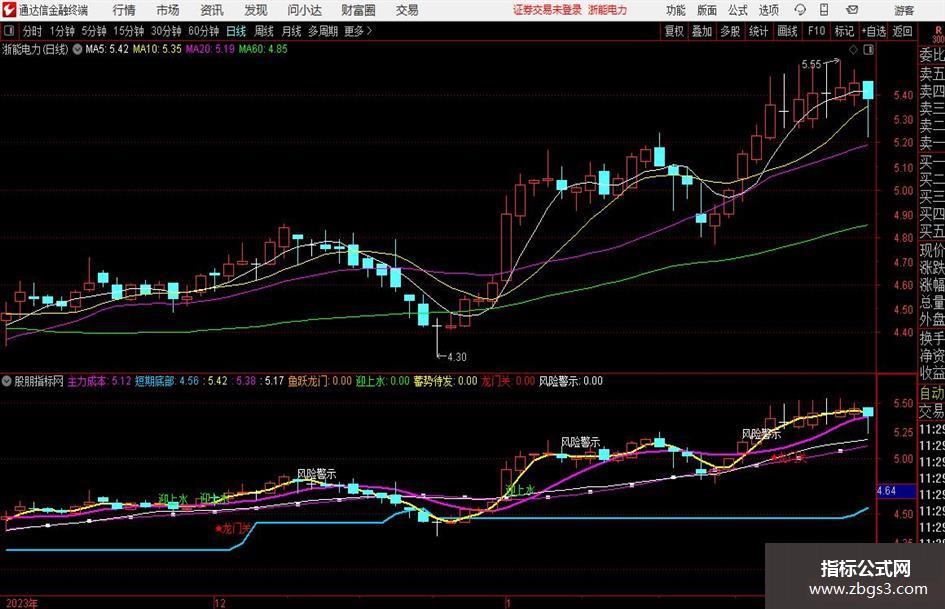
Task: Switch to 周线 weekly period
Action: coord(264,31)
